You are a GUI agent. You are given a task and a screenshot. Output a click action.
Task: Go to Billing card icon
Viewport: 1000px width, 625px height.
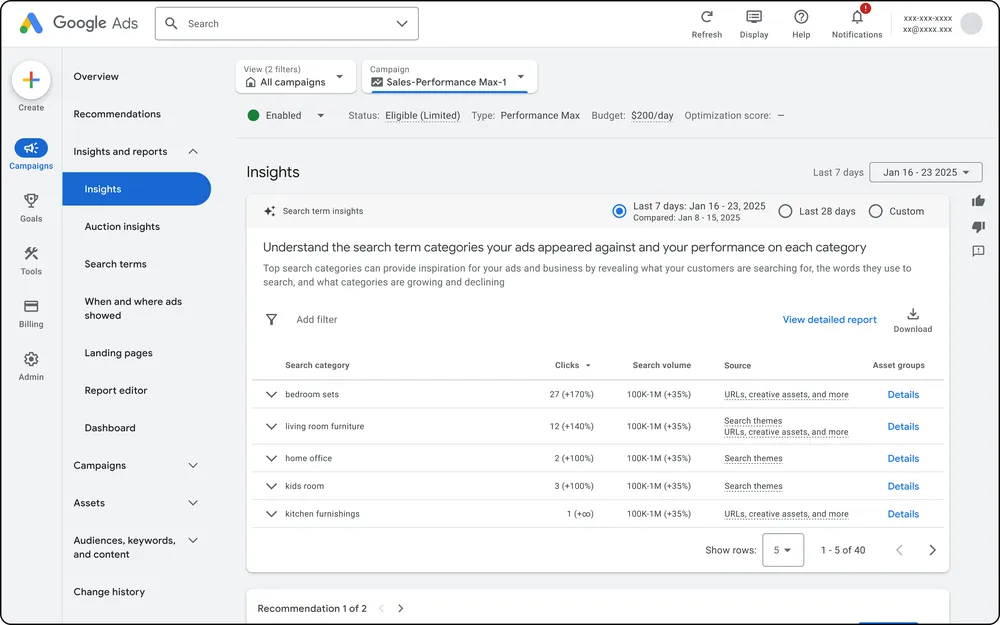[31, 306]
